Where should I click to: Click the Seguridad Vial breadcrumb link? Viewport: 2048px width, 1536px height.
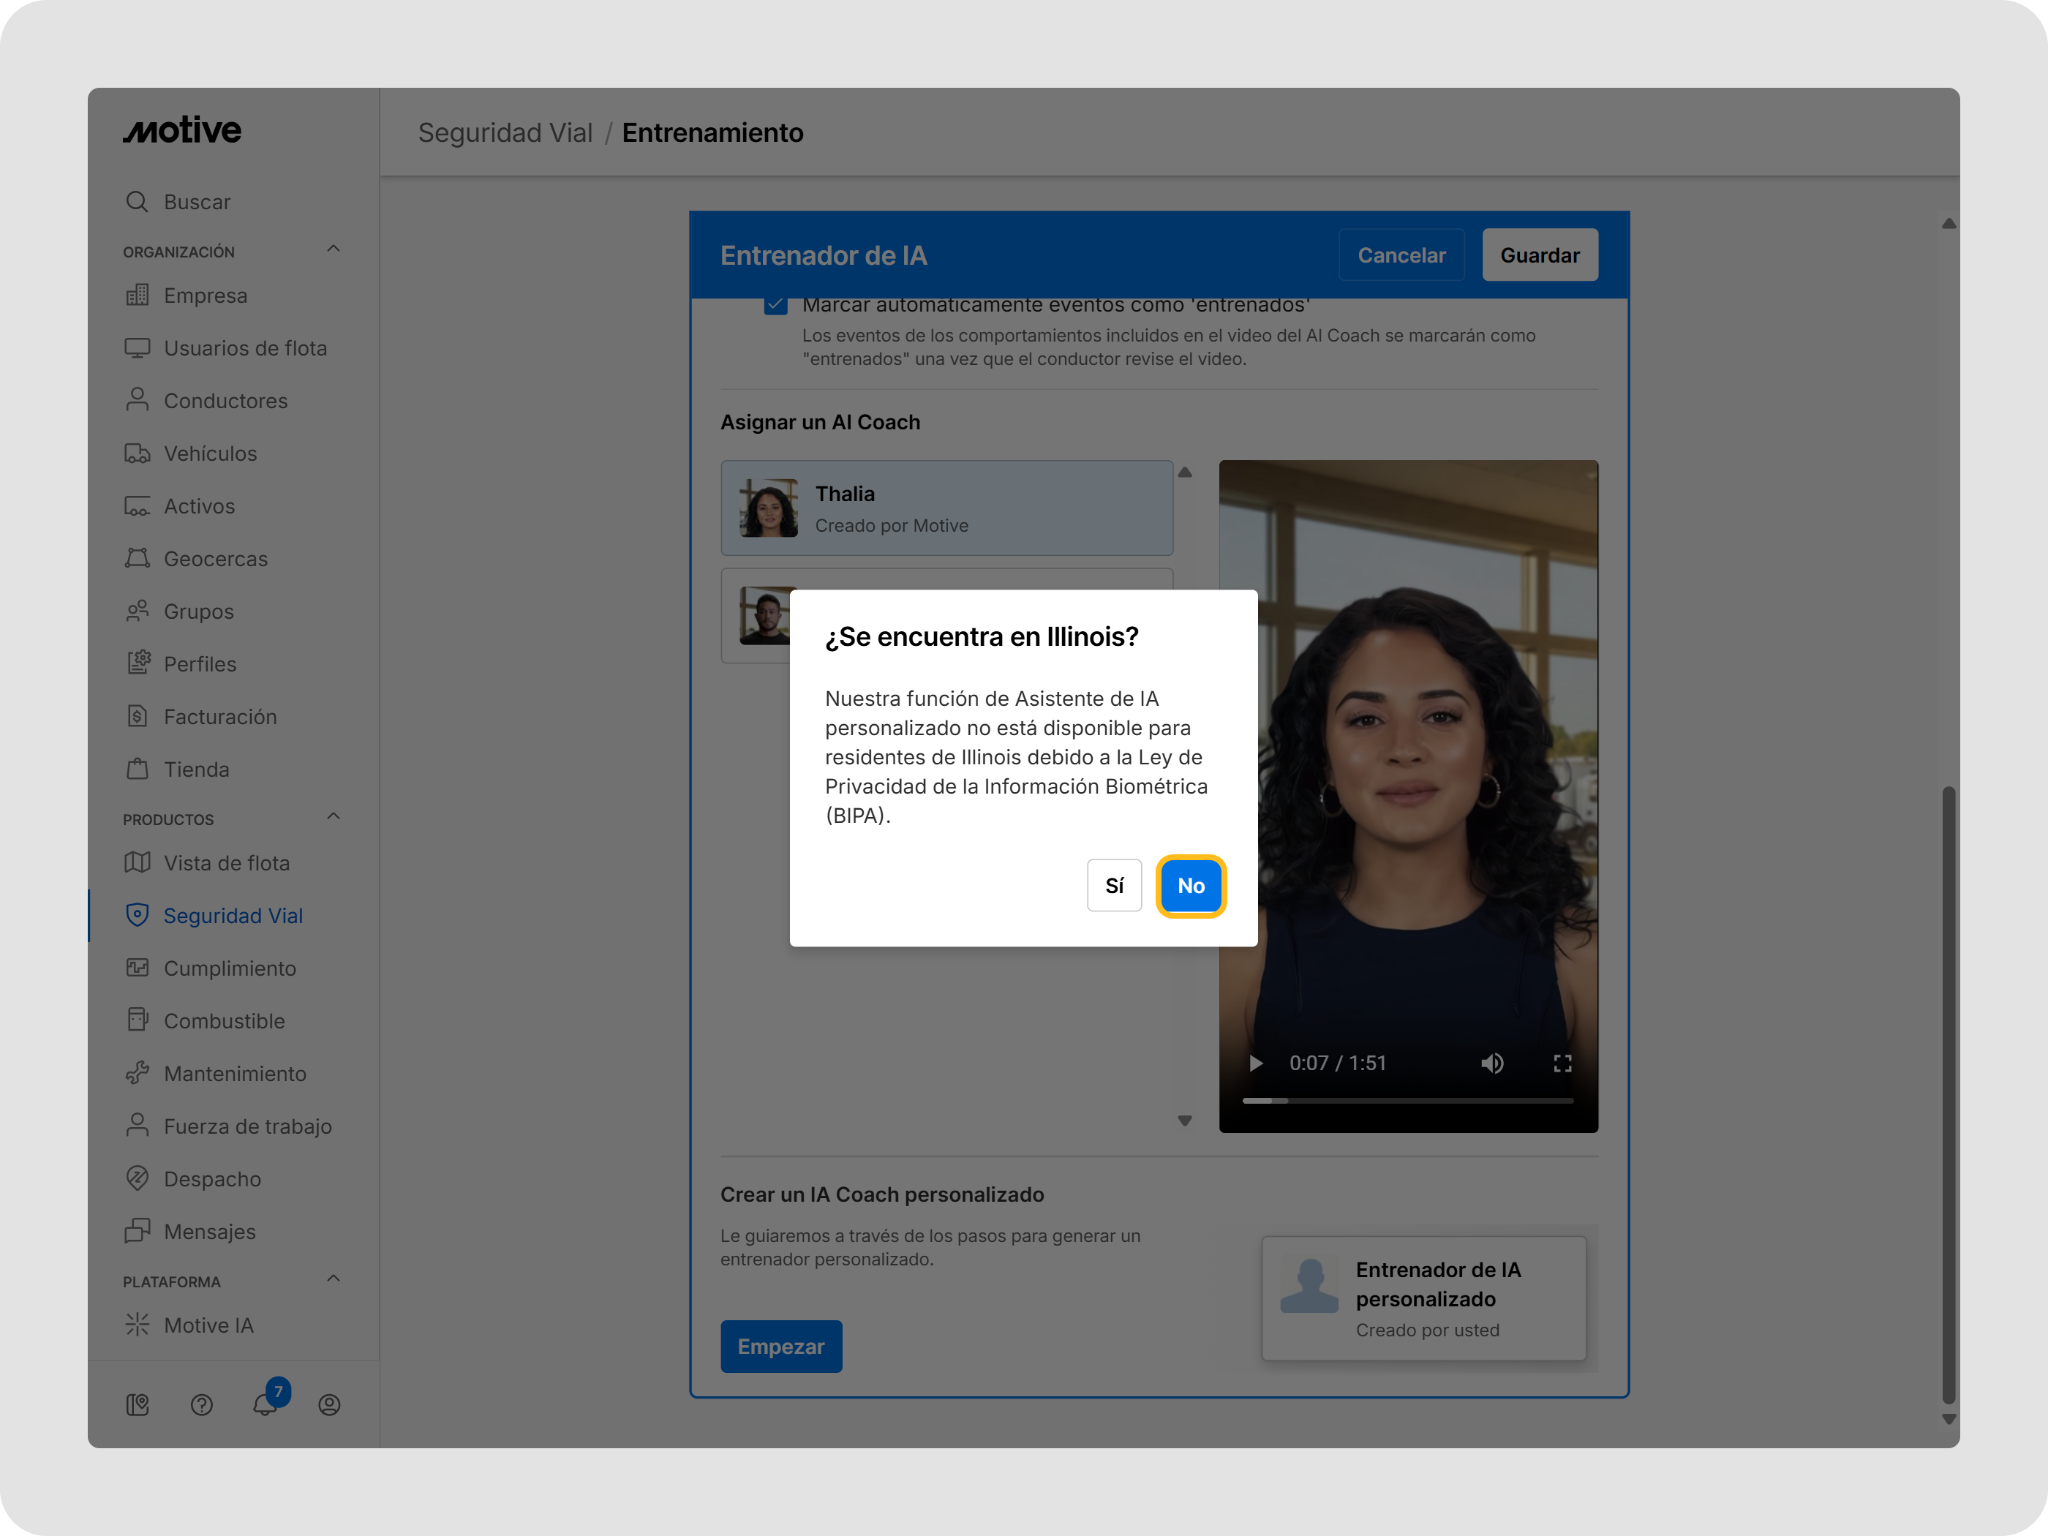tap(505, 133)
